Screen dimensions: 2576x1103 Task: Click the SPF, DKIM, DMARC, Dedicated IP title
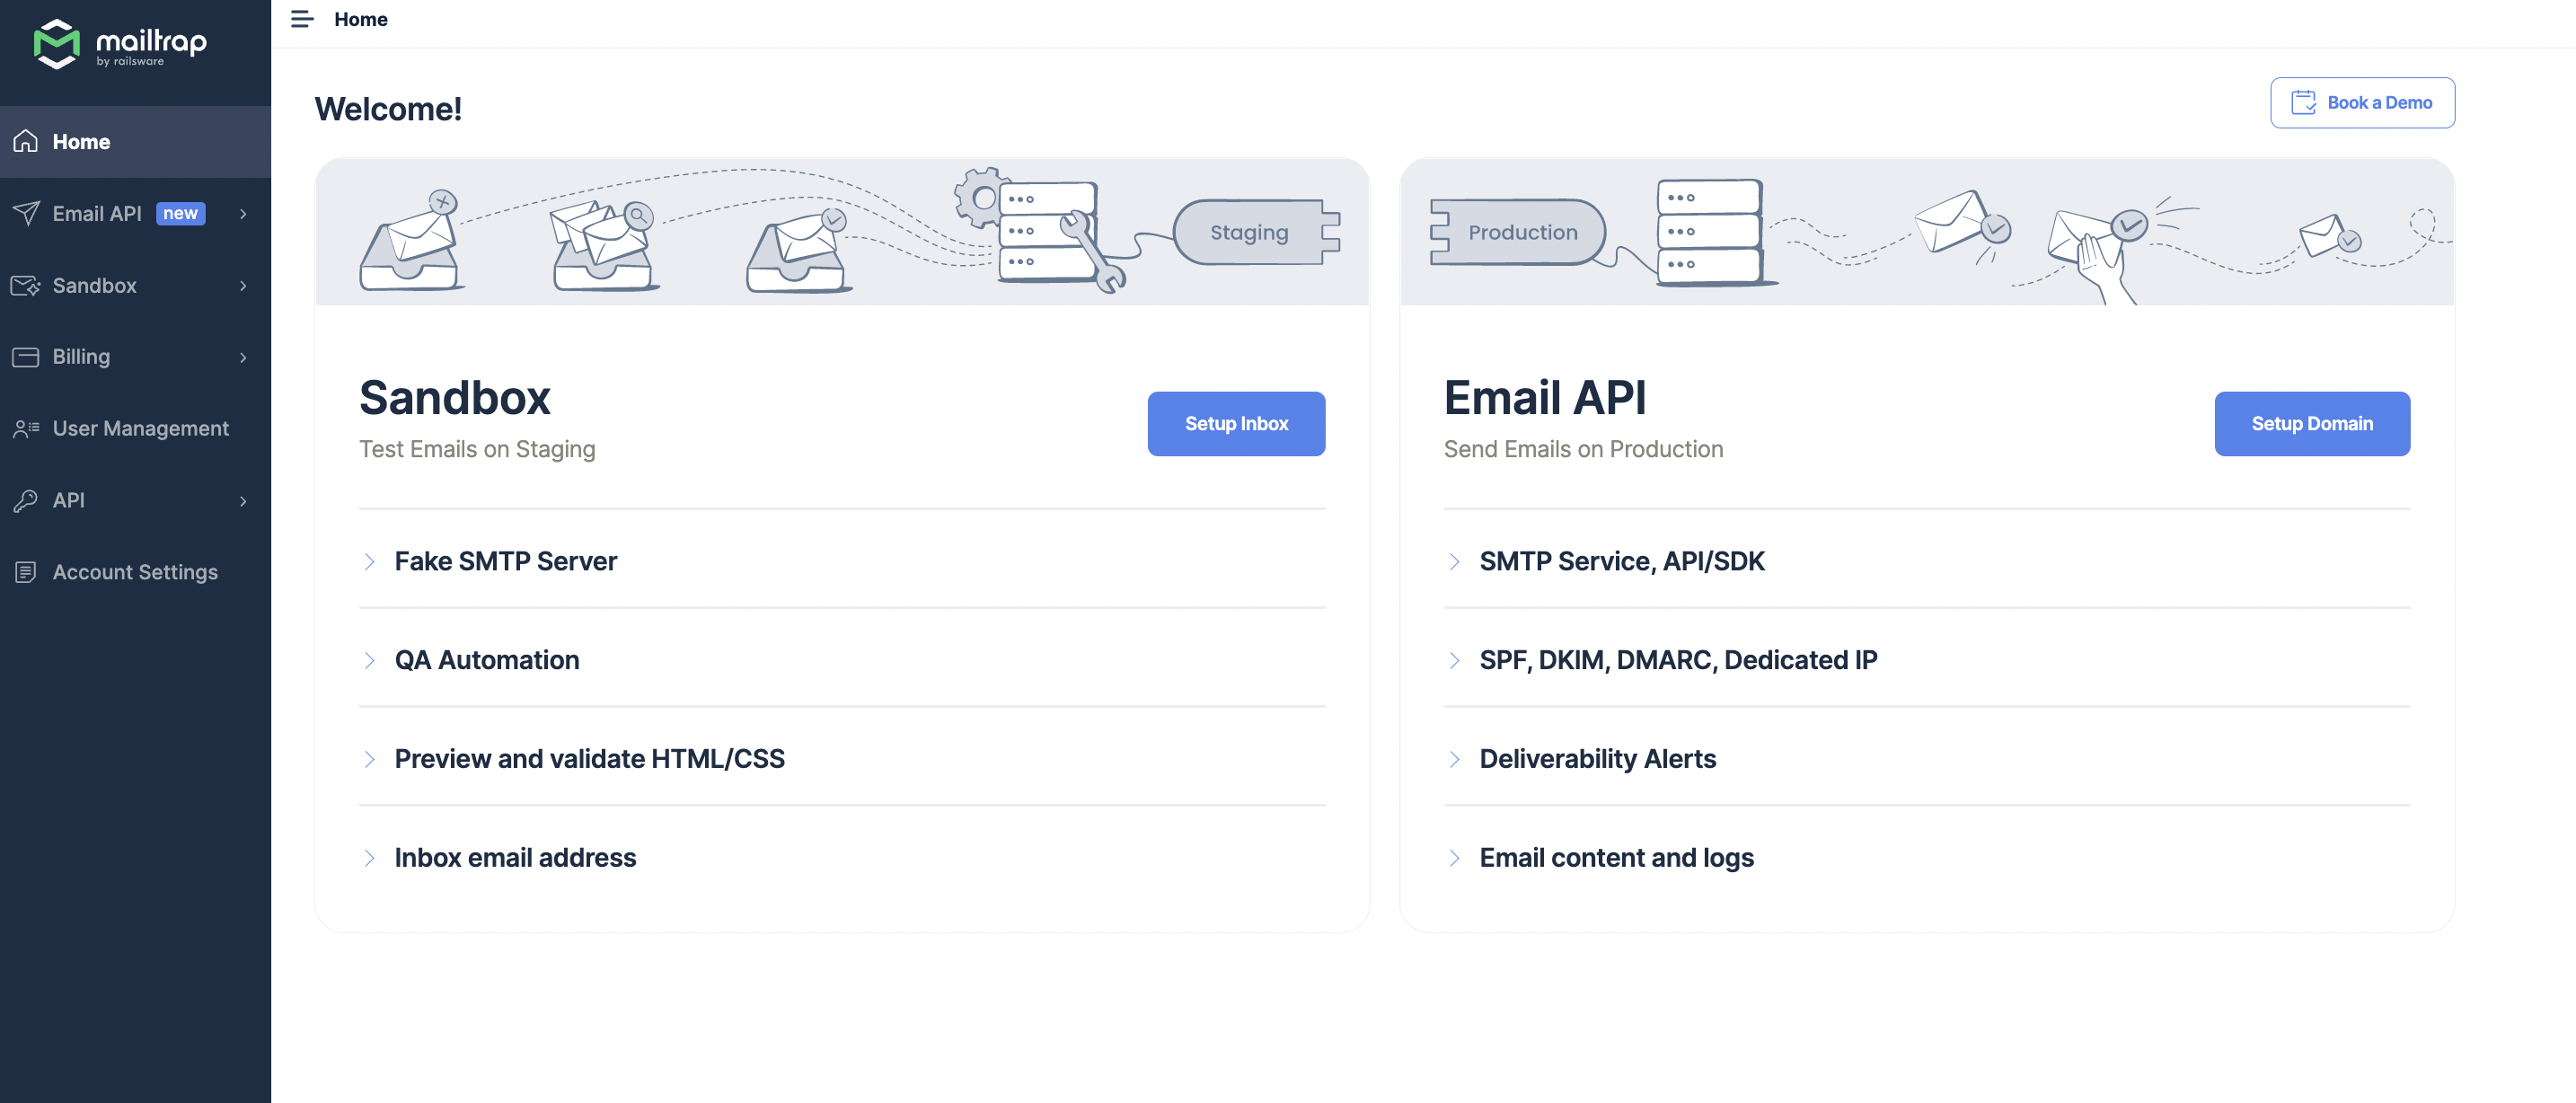click(x=1678, y=660)
